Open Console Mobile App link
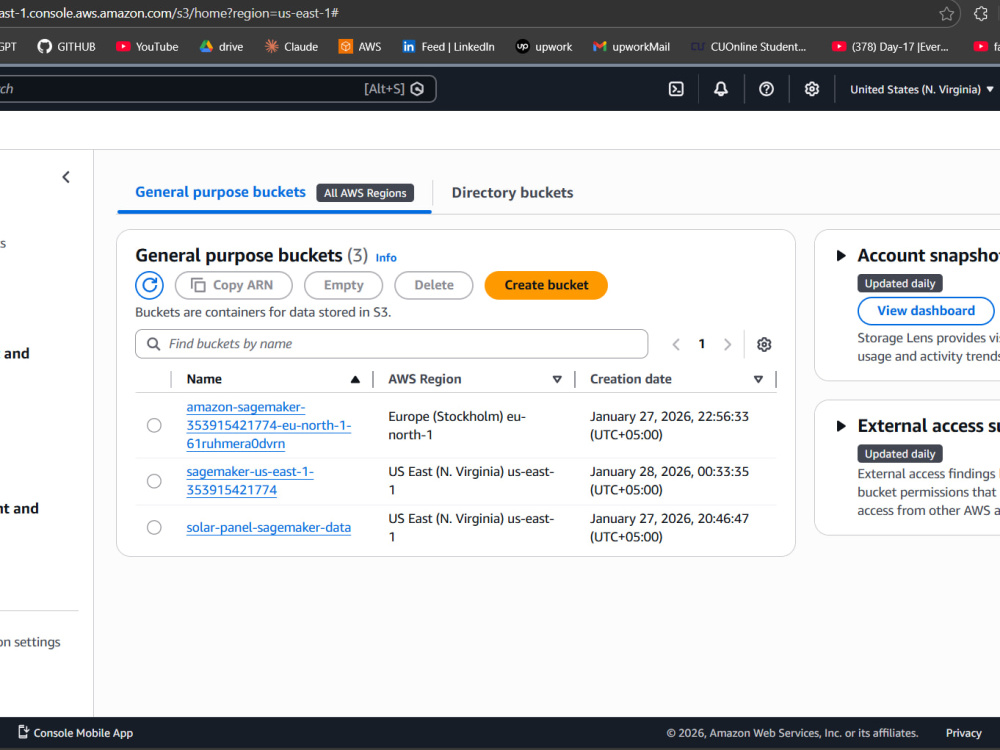This screenshot has height=750, width=1000. (x=75, y=733)
